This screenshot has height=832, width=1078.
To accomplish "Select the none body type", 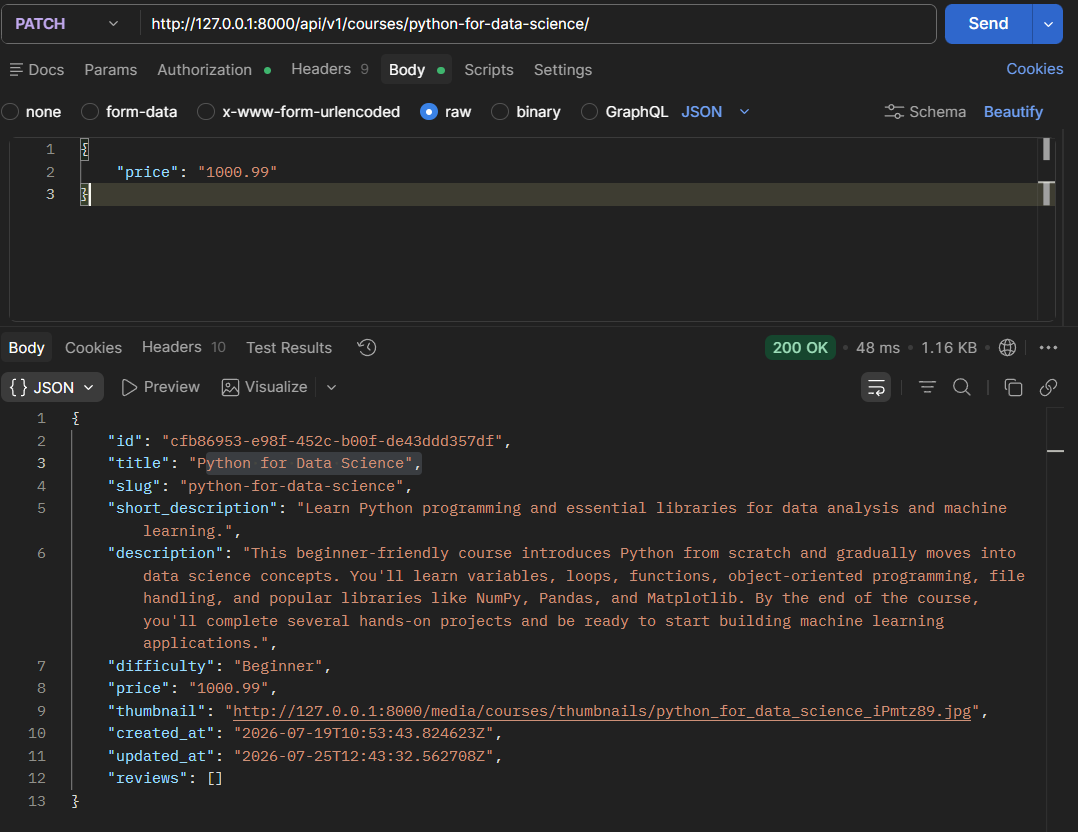I will click(x=32, y=111).
